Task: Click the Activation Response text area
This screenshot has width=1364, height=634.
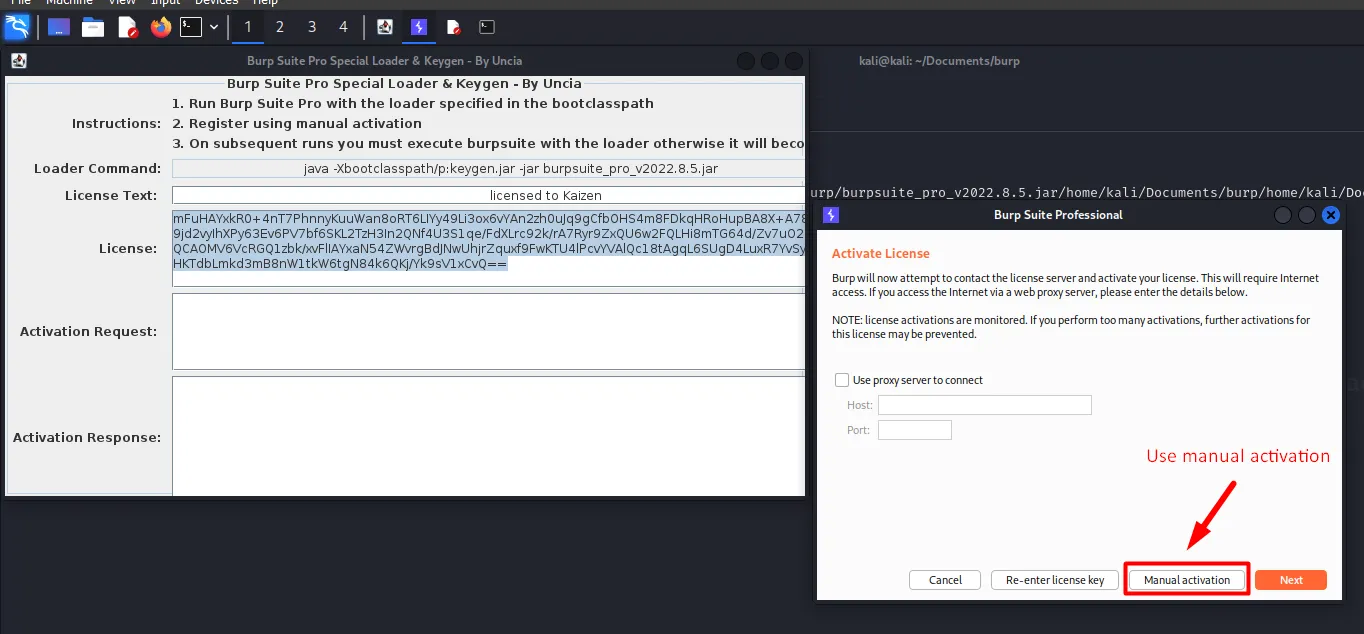Action: point(488,436)
